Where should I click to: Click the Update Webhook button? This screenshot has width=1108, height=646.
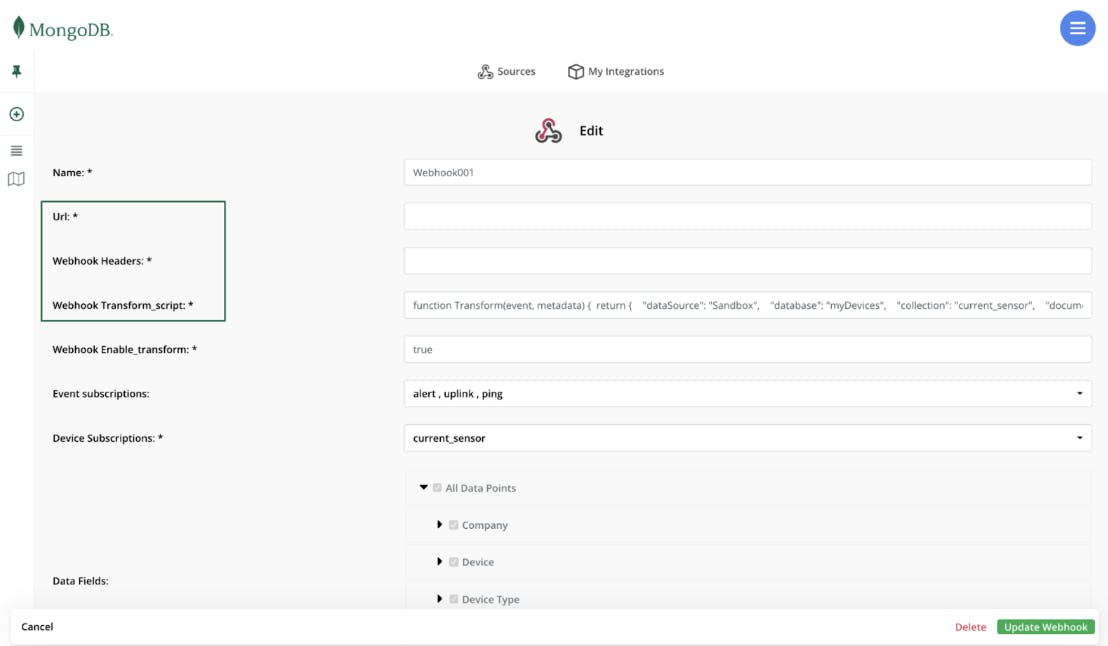coord(1045,627)
